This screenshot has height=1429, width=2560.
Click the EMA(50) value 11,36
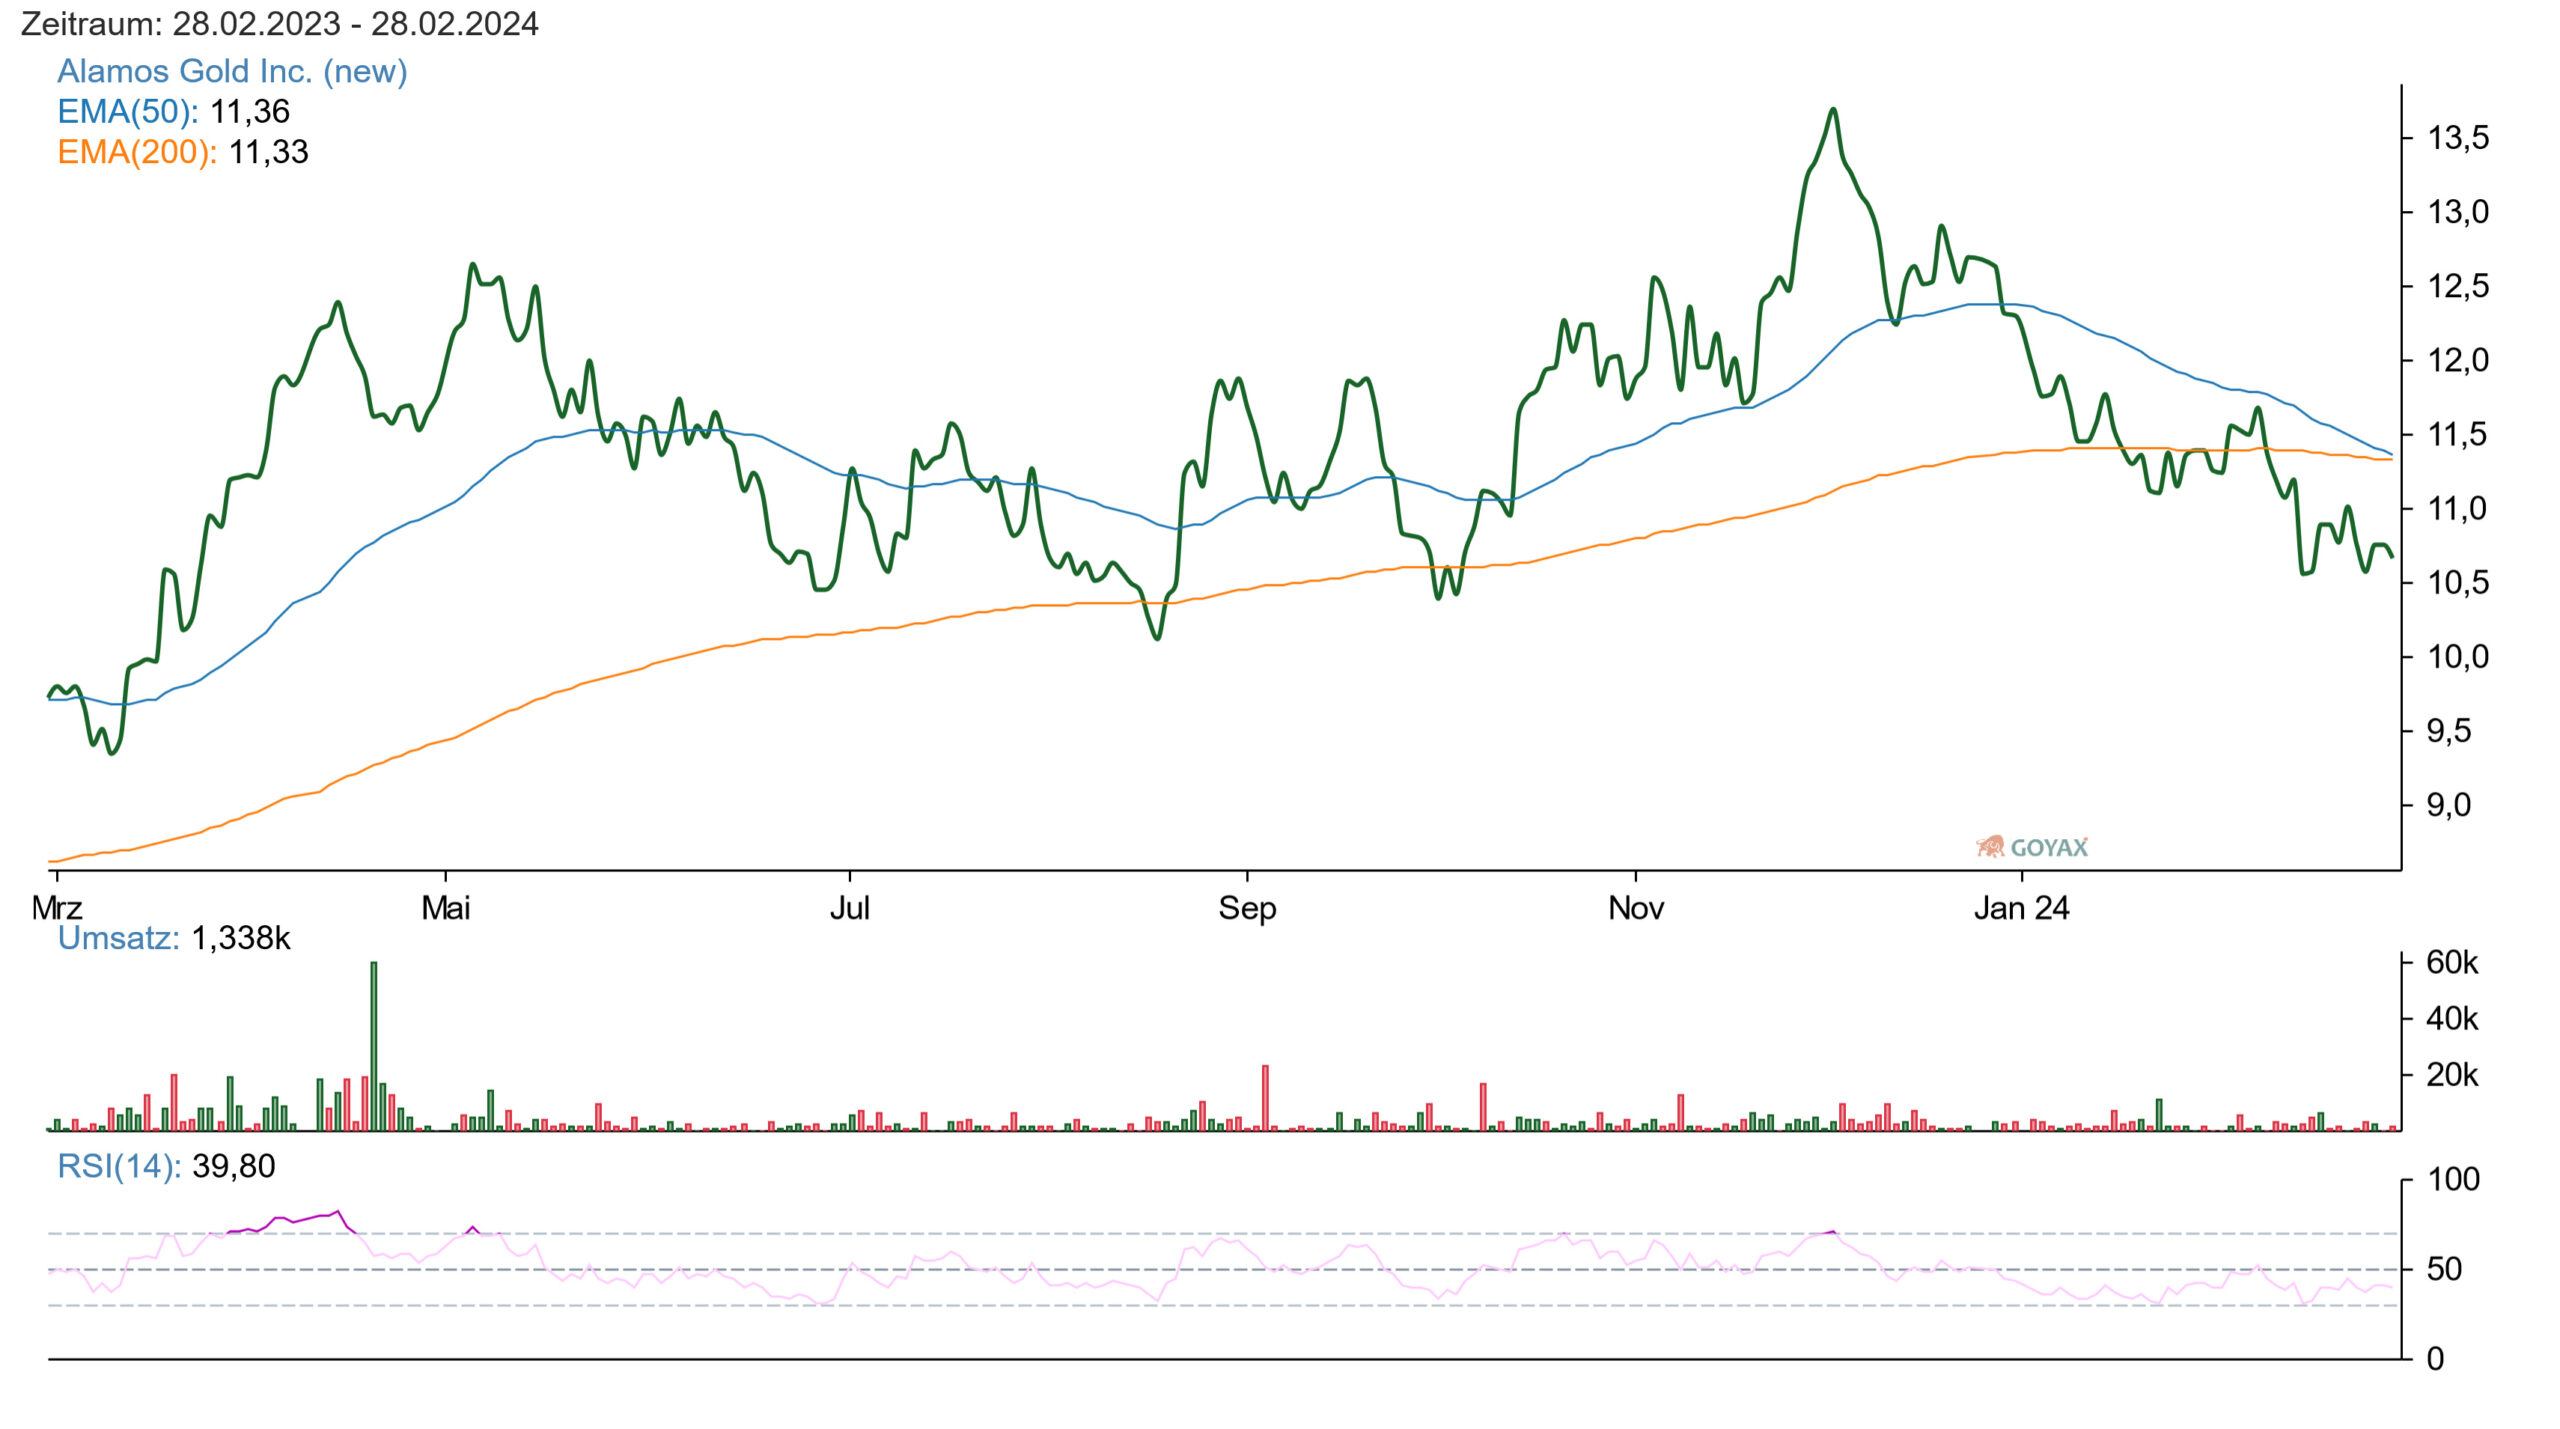point(249,111)
